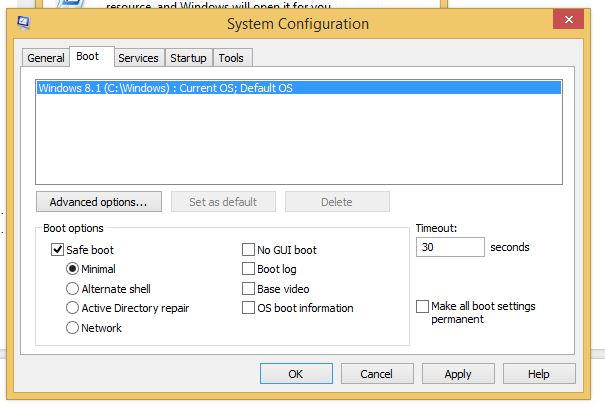
Task: Close the System Configuration dialog
Action: 569,19
